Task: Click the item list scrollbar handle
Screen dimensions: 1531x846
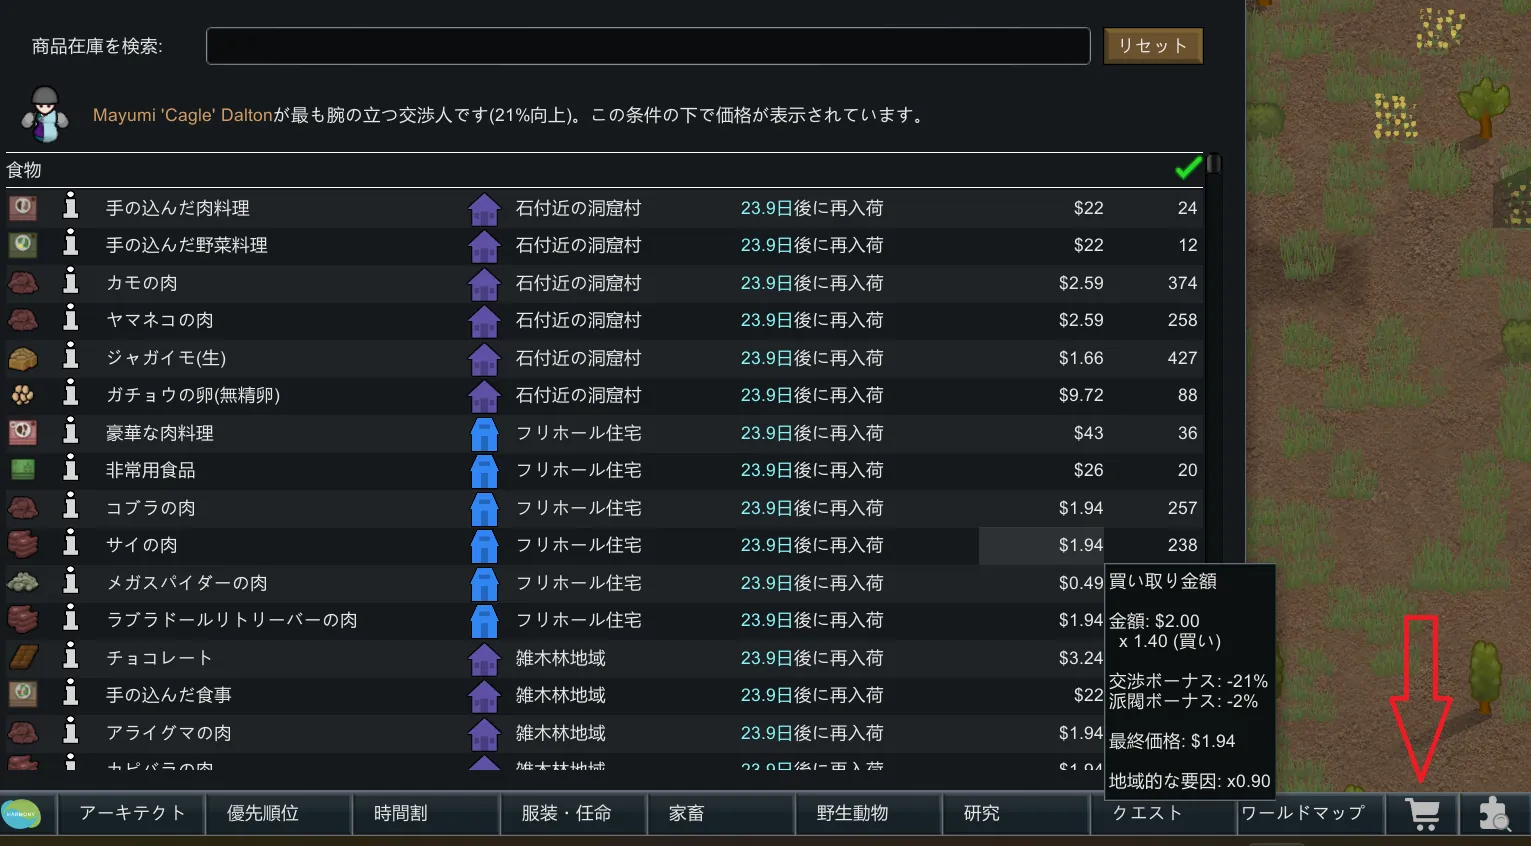Action: point(1214,164)
